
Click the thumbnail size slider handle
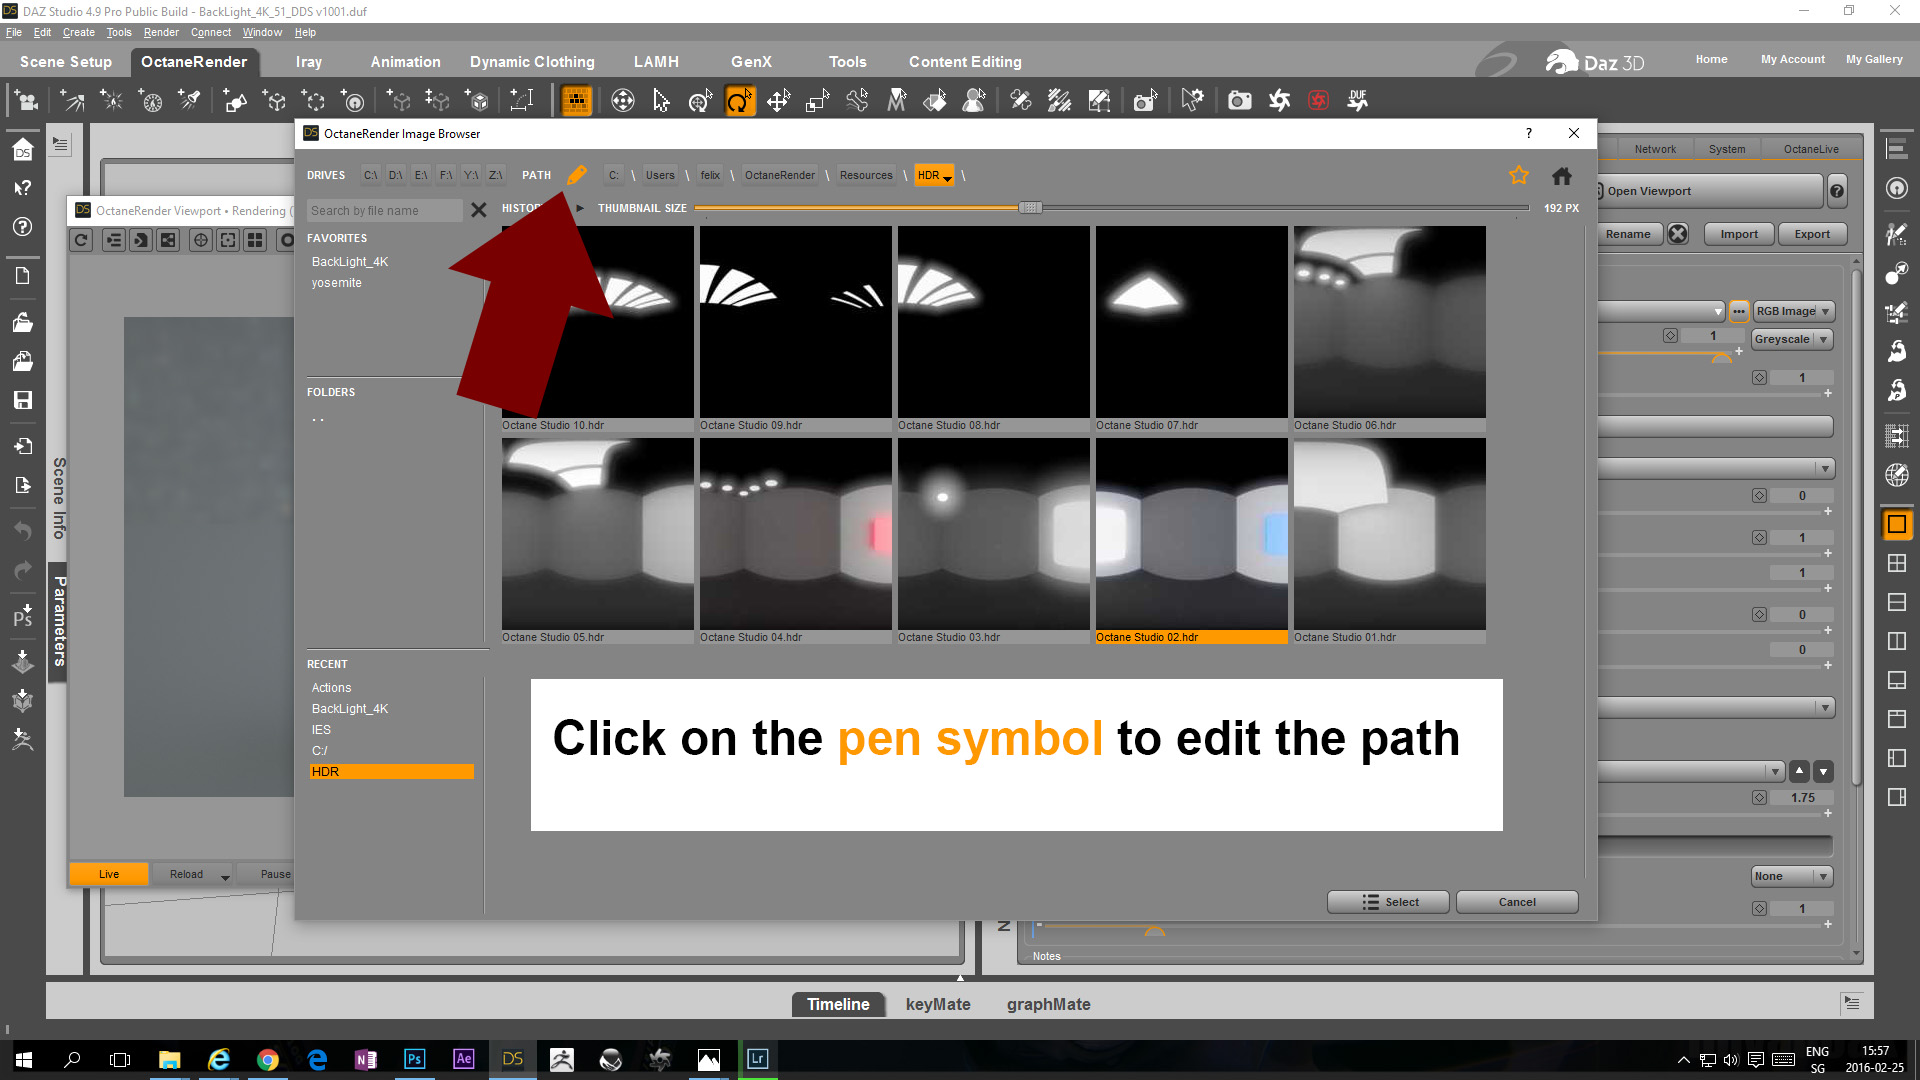1030,208
